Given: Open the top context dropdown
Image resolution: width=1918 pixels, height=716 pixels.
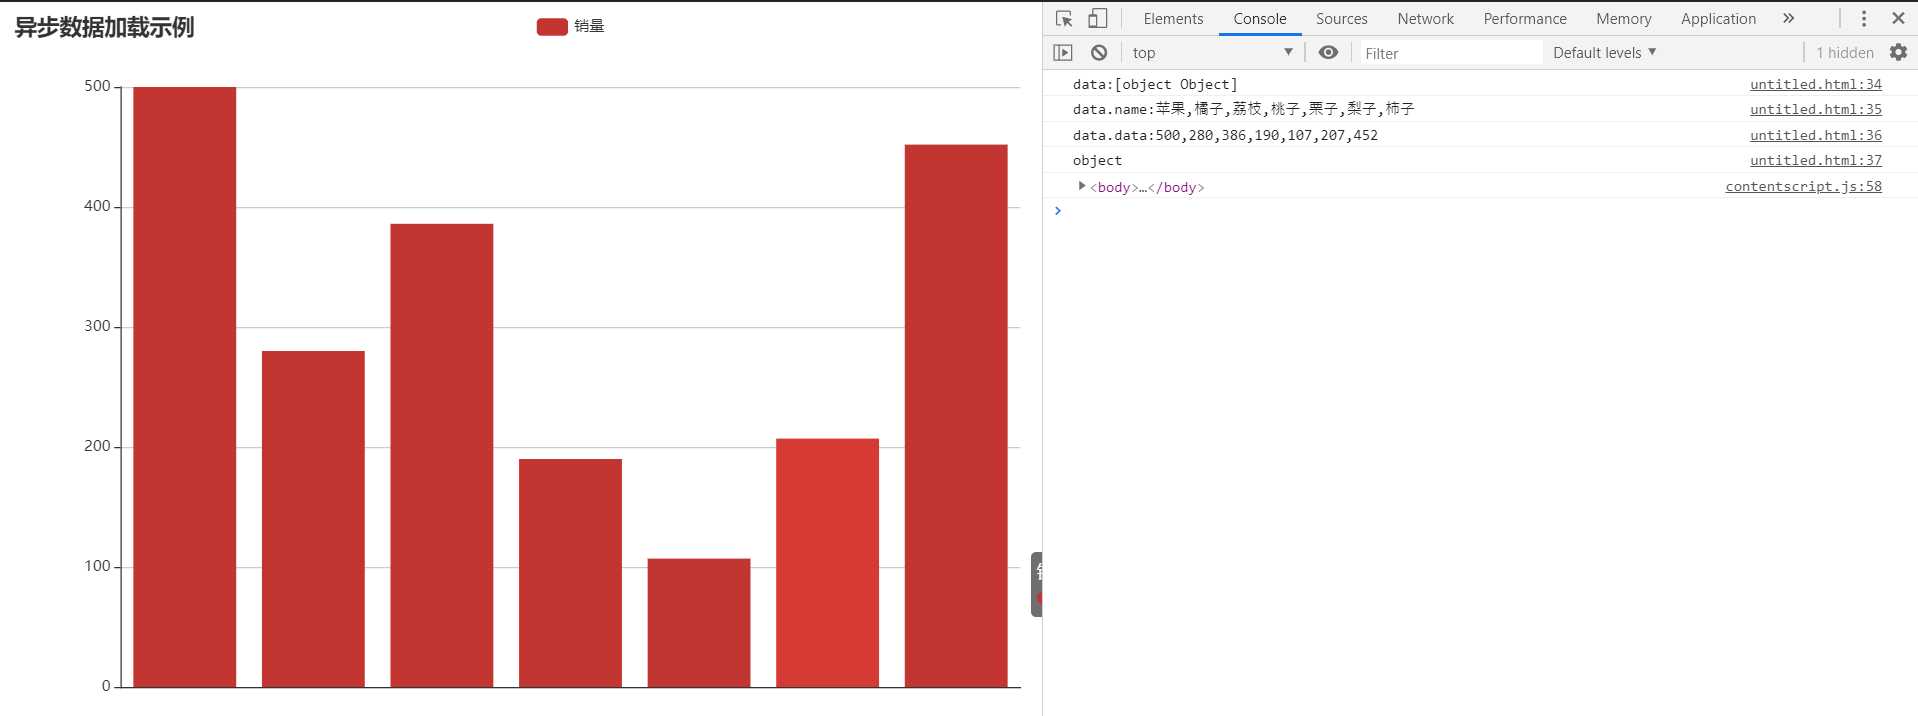Looking at the screenshot, I should click(1212, 53).
